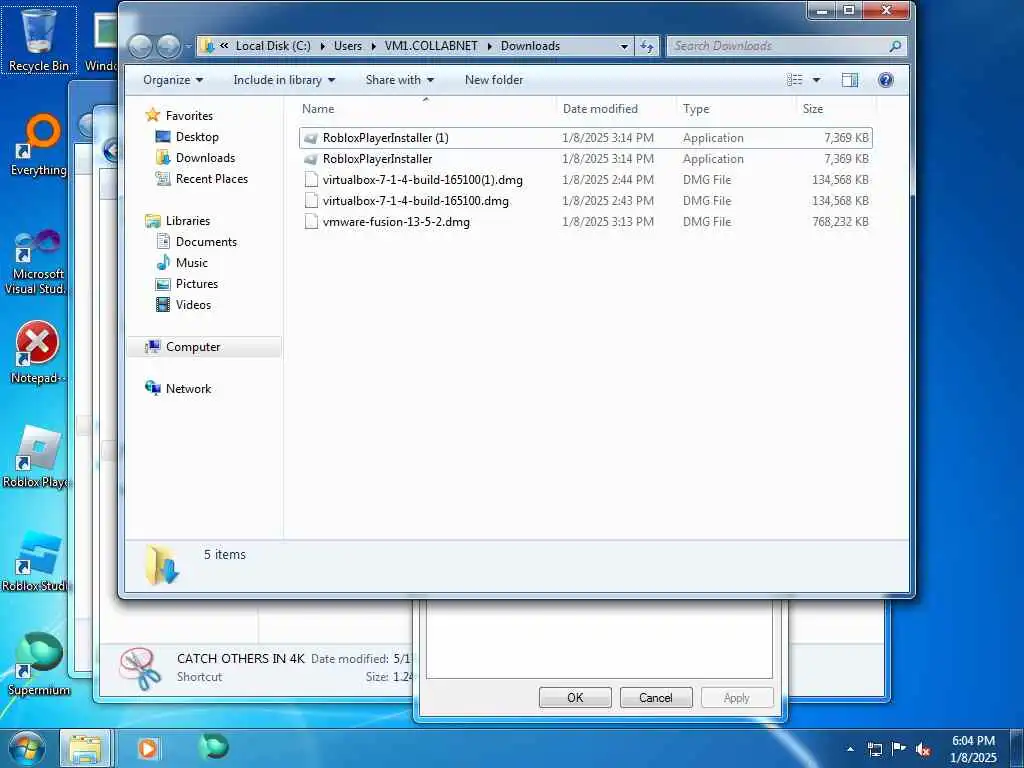1024x768 pixels.
Task: Open the Include in library dropdown
Action: pyautogui.click(x=284, y=80)
